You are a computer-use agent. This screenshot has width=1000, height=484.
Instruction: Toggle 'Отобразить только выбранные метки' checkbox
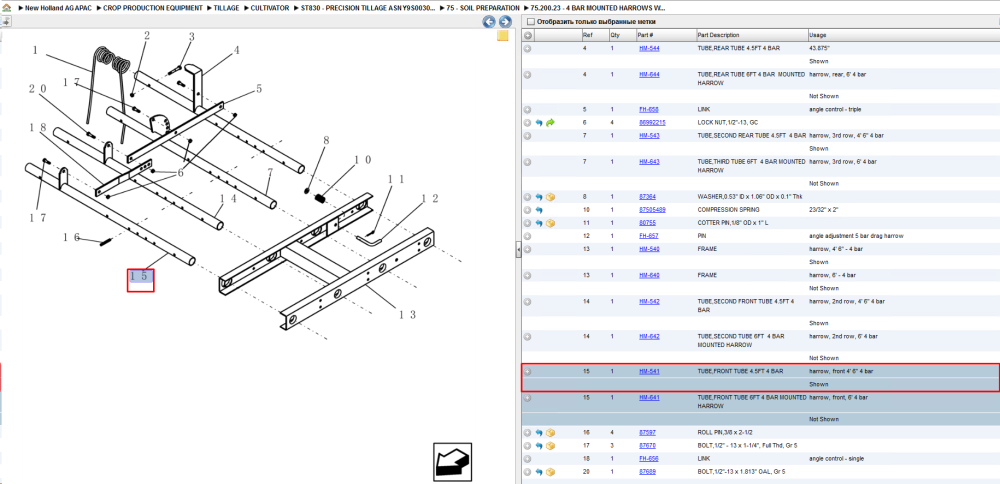click(531, 22)
